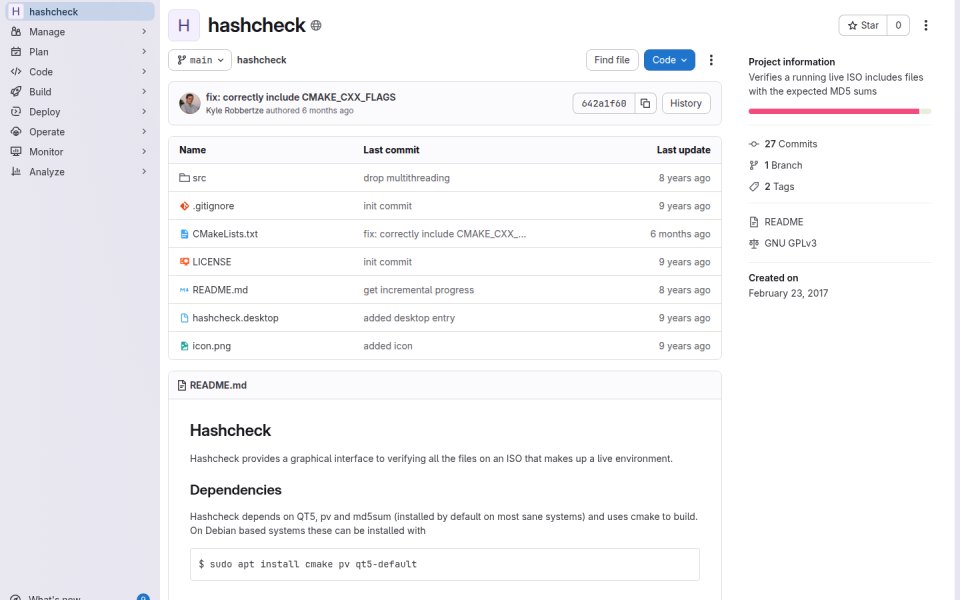Click Kyle Robbertze's avatar
960x600 pixels.
point(190,103)
